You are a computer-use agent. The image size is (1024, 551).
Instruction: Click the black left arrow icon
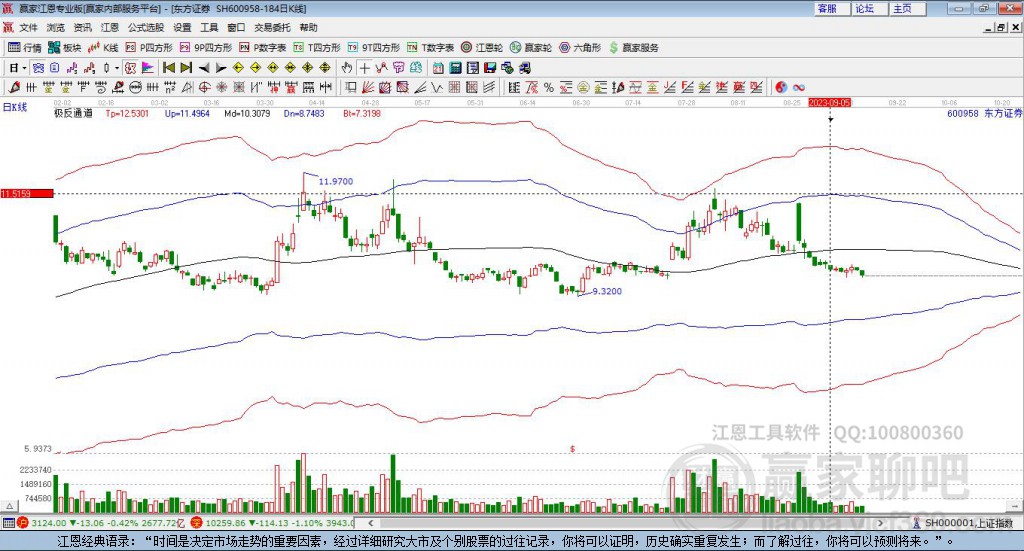click(204, 68)
